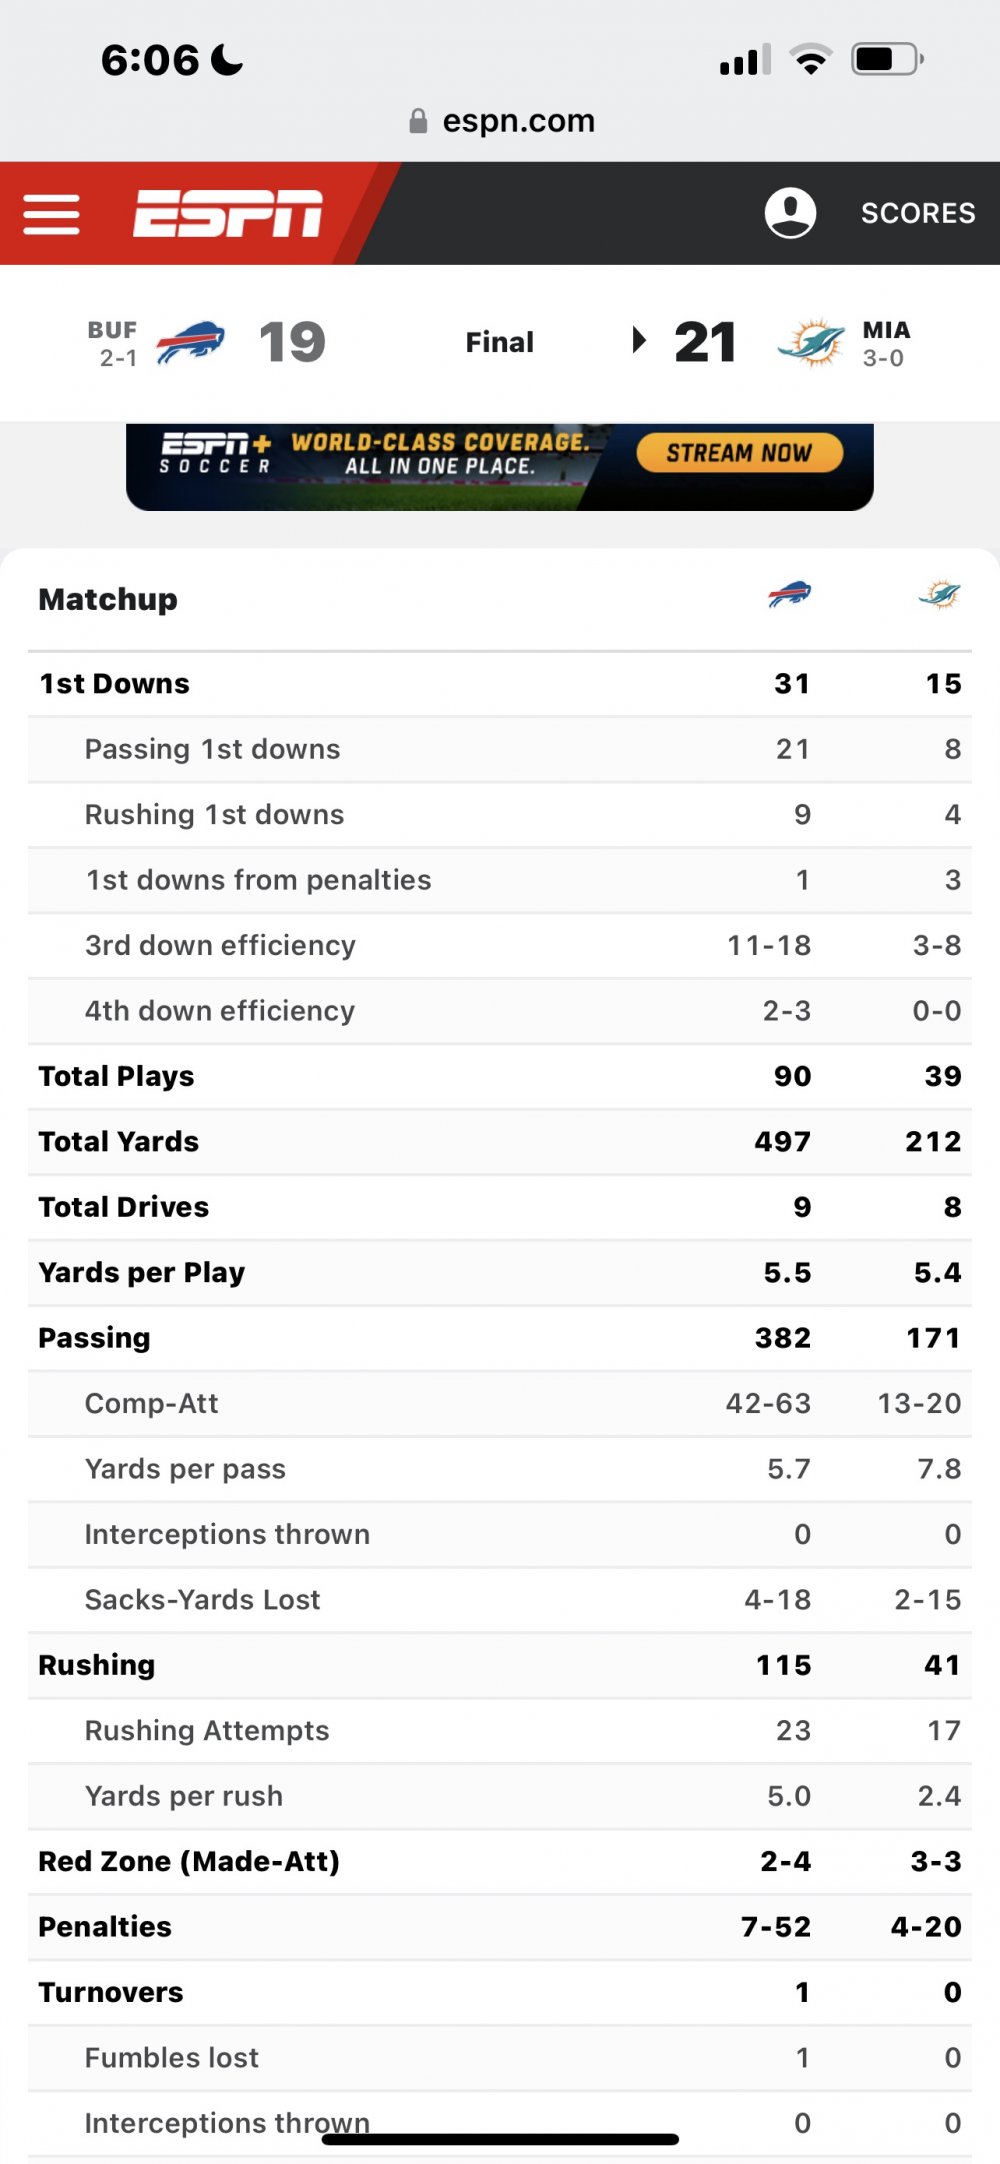Viewport: 1000px width, 2164px height.
Task: Tap the Matchup section heading
Action: (x=108, y=599)
